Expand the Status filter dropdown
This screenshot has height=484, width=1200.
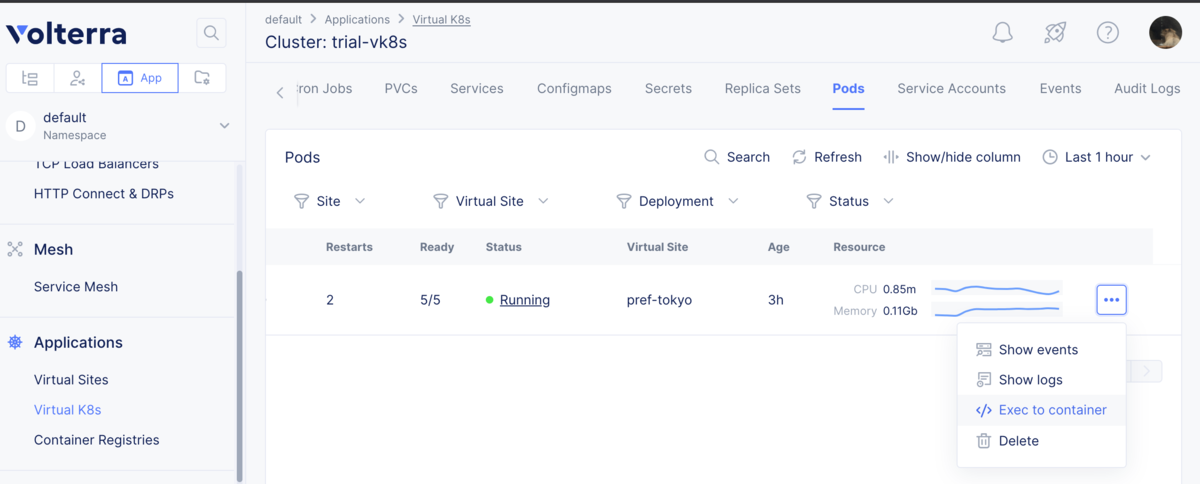[888, 201]
